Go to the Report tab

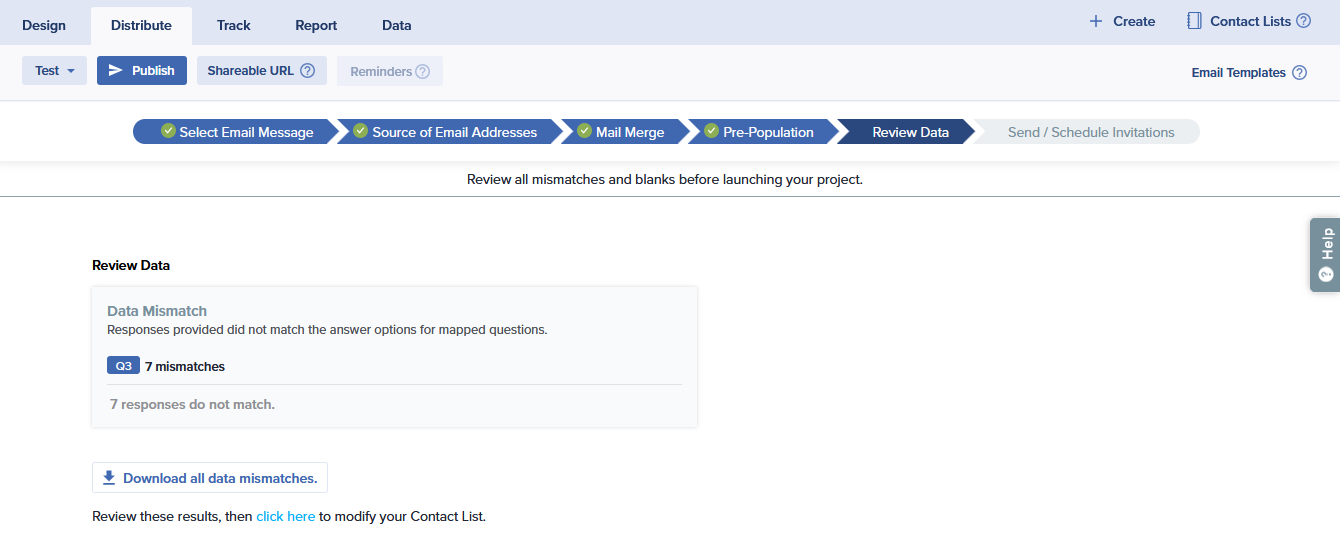click(x=316, y=25)
